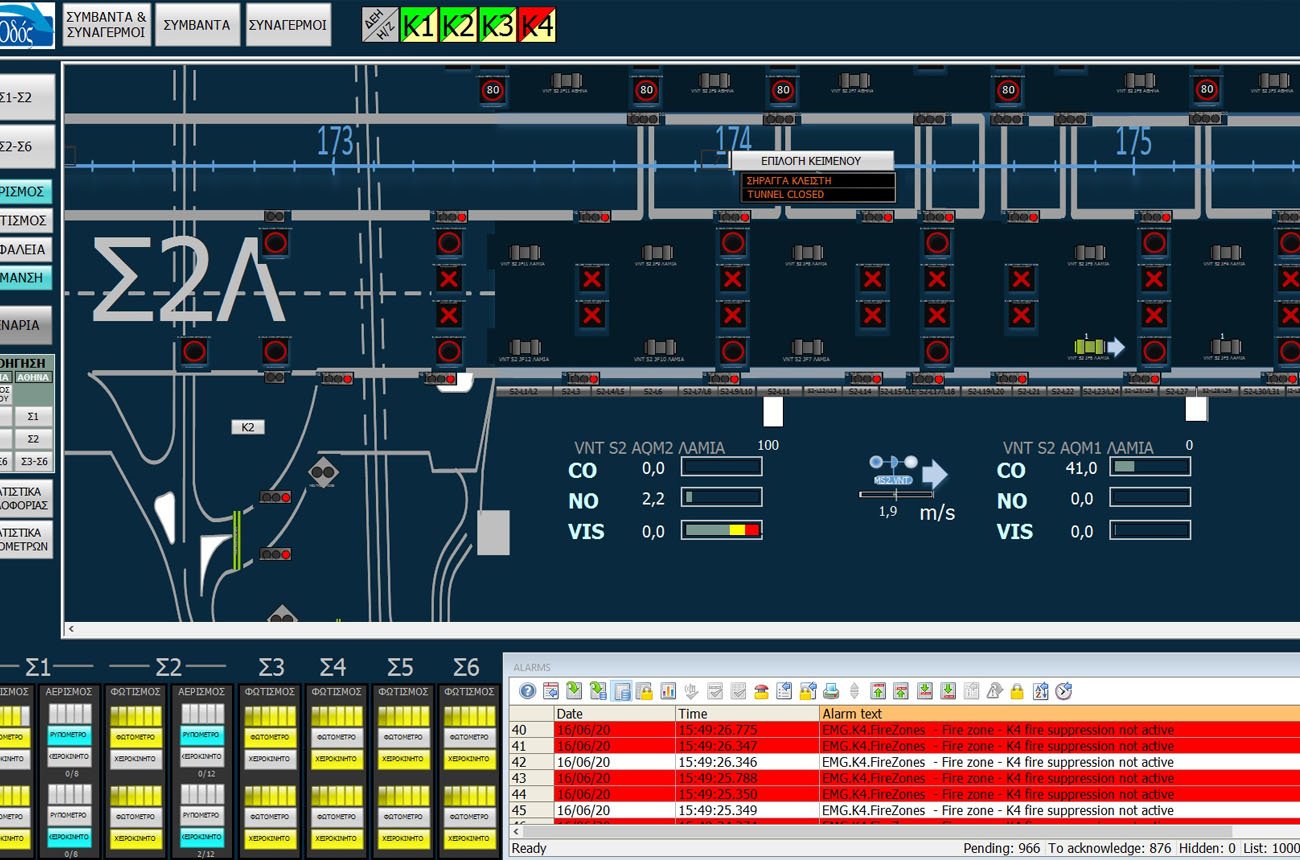Click the printer icon in alarms toolbar

pos(830,691)
